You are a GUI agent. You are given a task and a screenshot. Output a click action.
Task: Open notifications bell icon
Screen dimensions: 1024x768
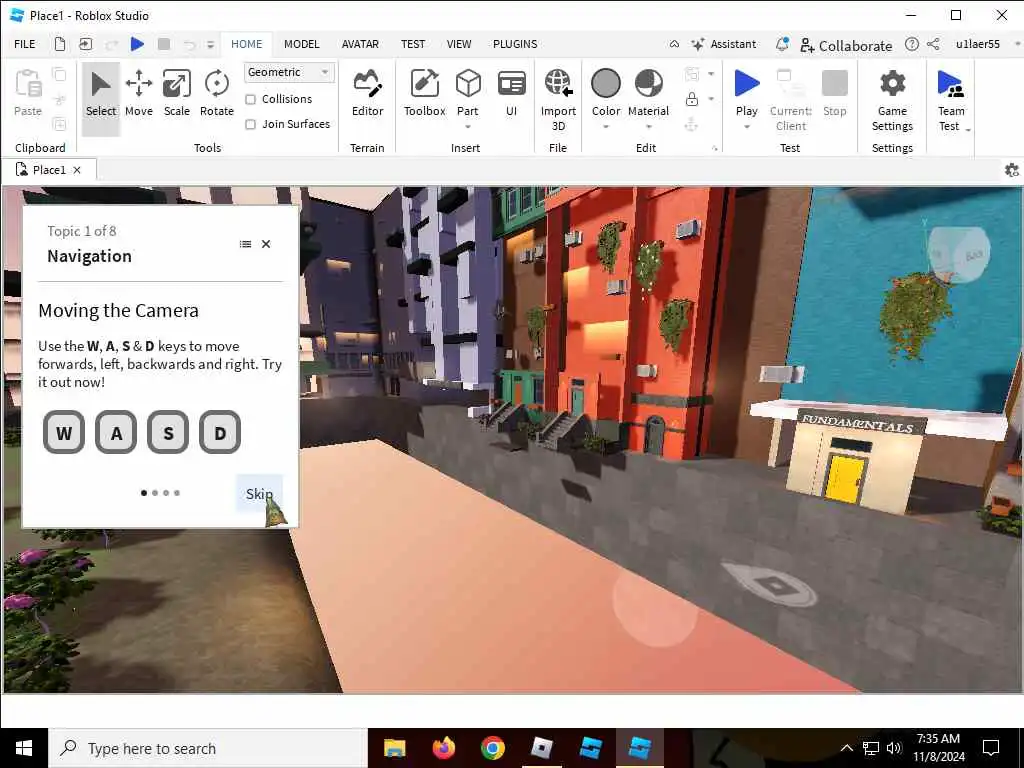click(782, 44)
